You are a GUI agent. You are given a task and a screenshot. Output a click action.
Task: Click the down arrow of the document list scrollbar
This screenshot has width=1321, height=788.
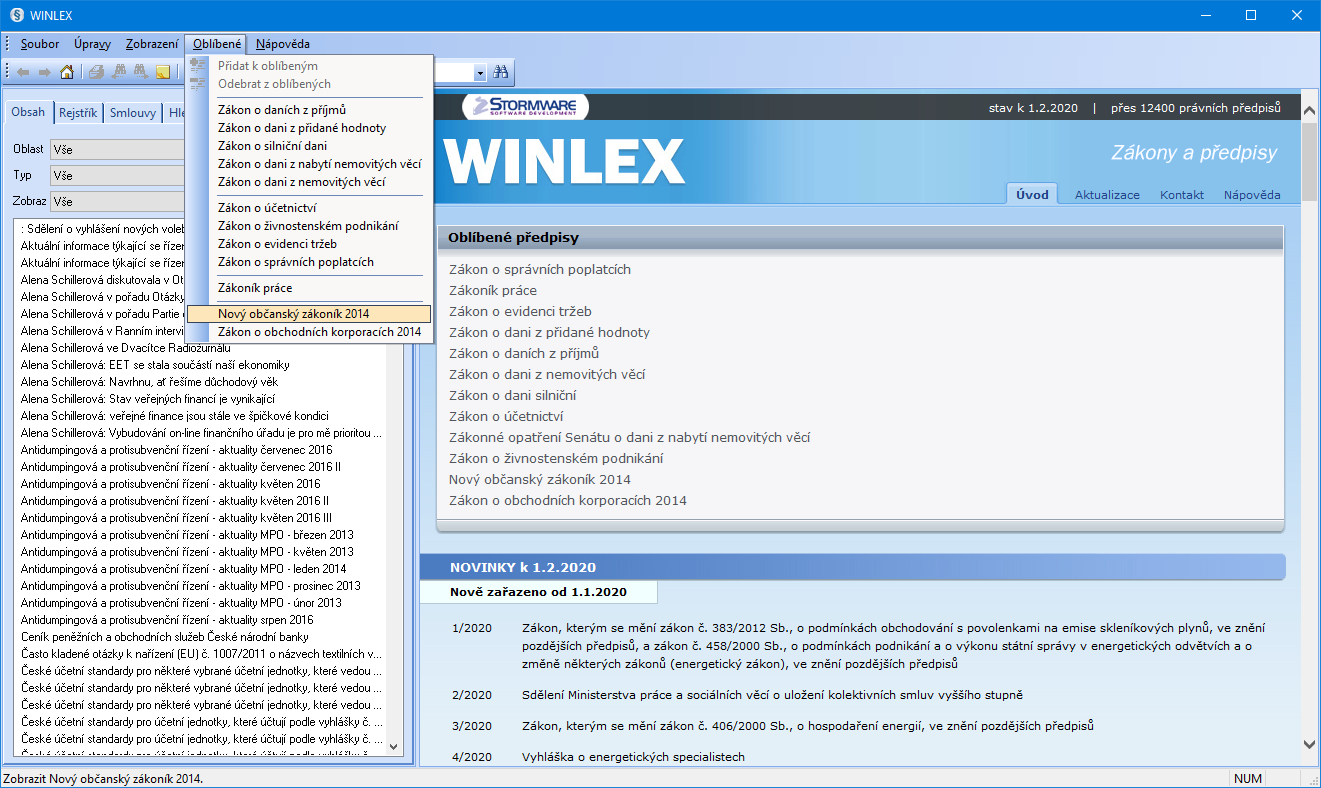(x=393, y=747)
